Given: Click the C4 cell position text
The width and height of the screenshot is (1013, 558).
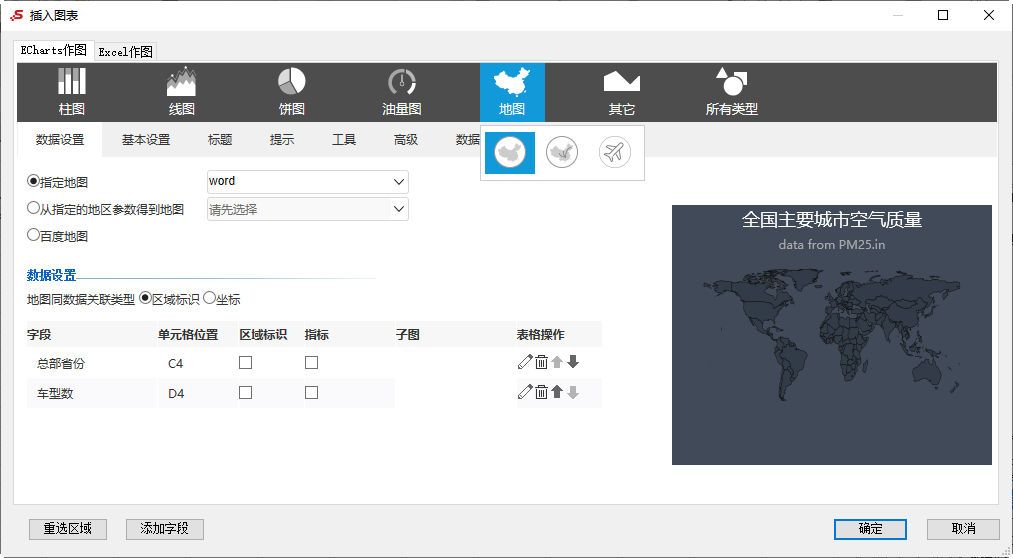Looking at the screenshot, I should click(x=176, y=364).
